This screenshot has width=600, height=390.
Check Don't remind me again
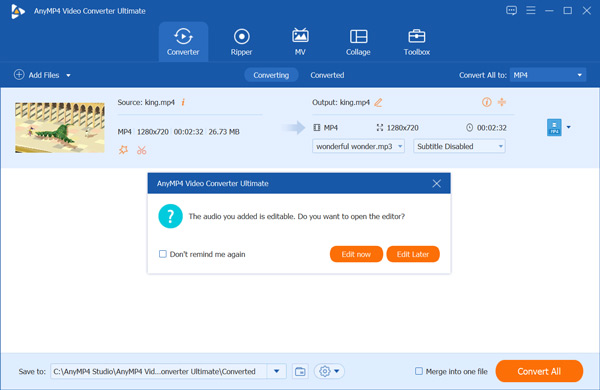point(163,254)
